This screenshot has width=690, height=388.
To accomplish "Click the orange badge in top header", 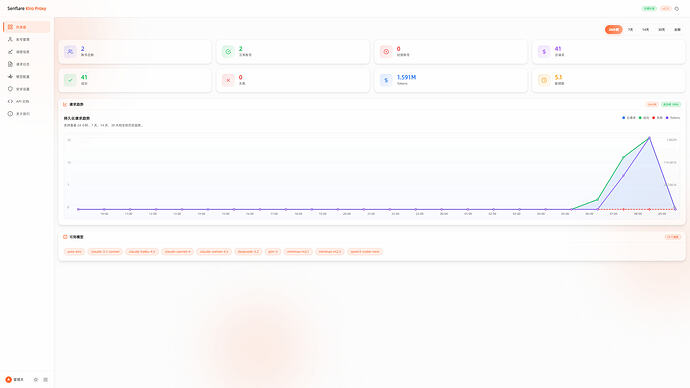I will [665, 8].
